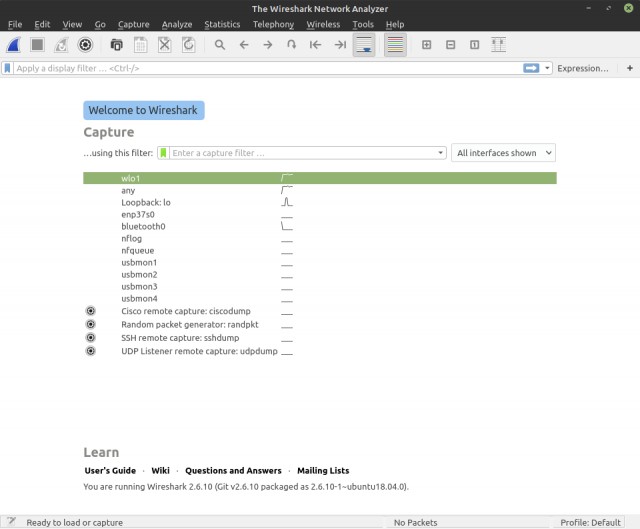Expand capture filter dropdown arrow

point(440,153)
